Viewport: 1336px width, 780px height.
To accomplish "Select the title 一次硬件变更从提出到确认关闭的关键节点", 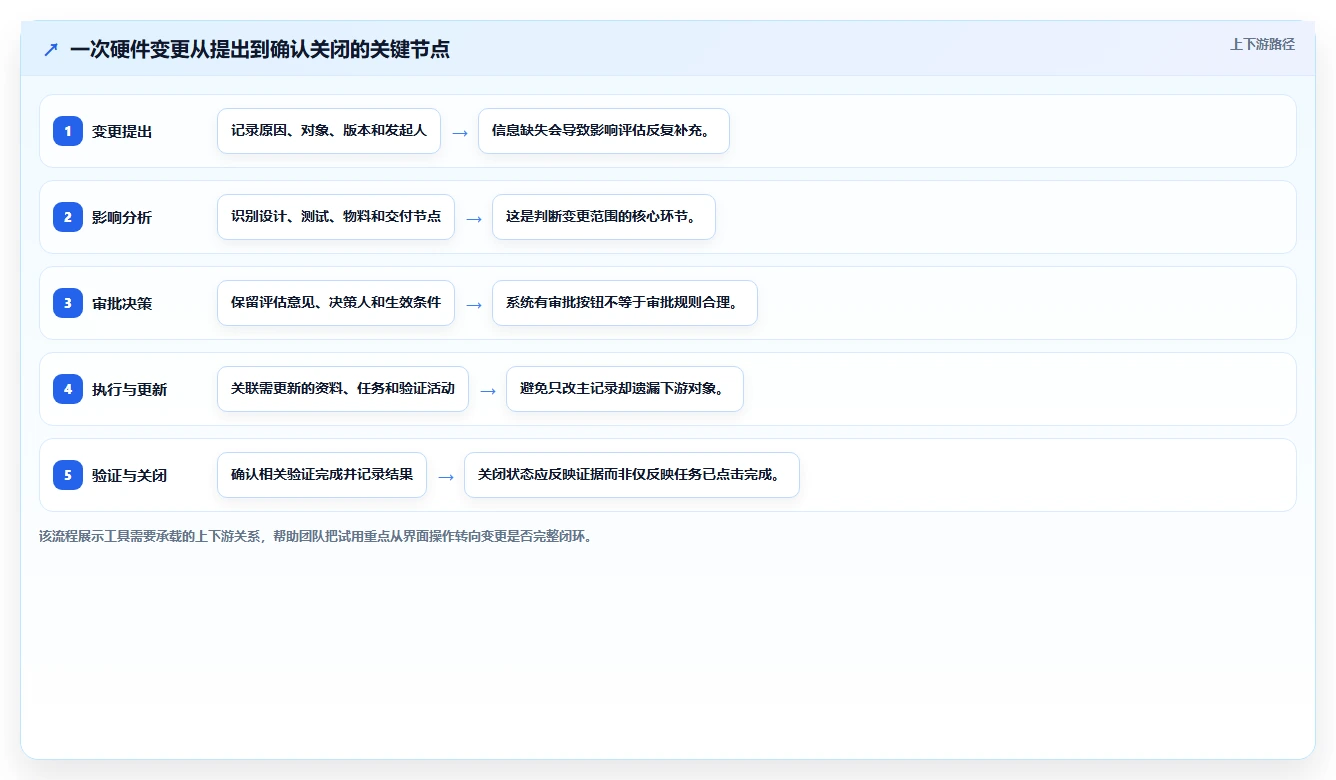I will (x=260, y=49).
